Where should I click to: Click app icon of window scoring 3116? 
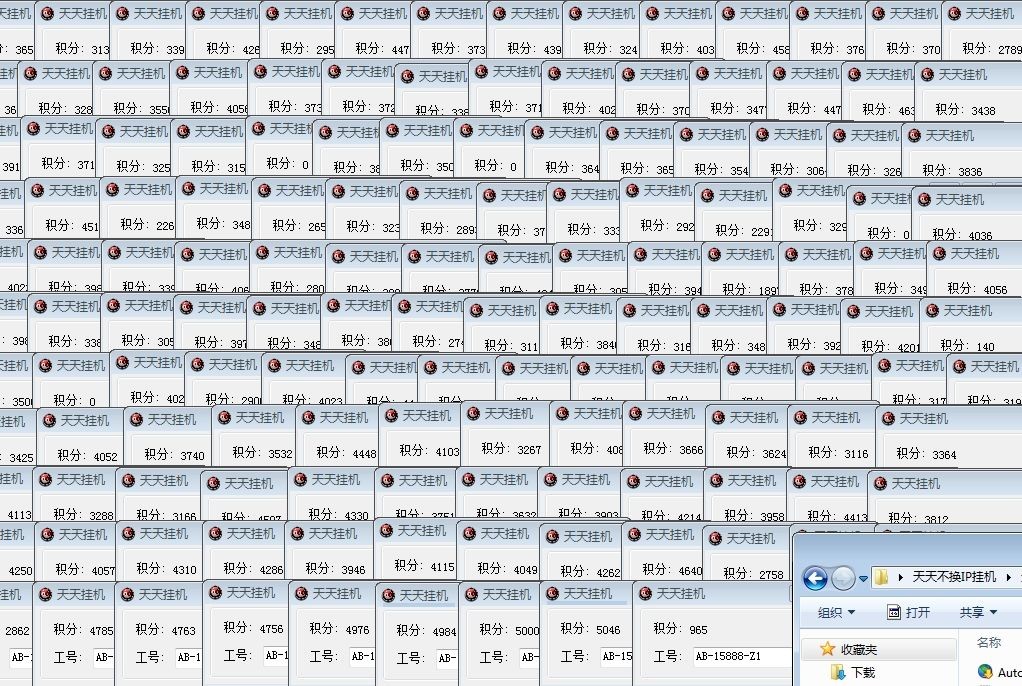(800, 417)
